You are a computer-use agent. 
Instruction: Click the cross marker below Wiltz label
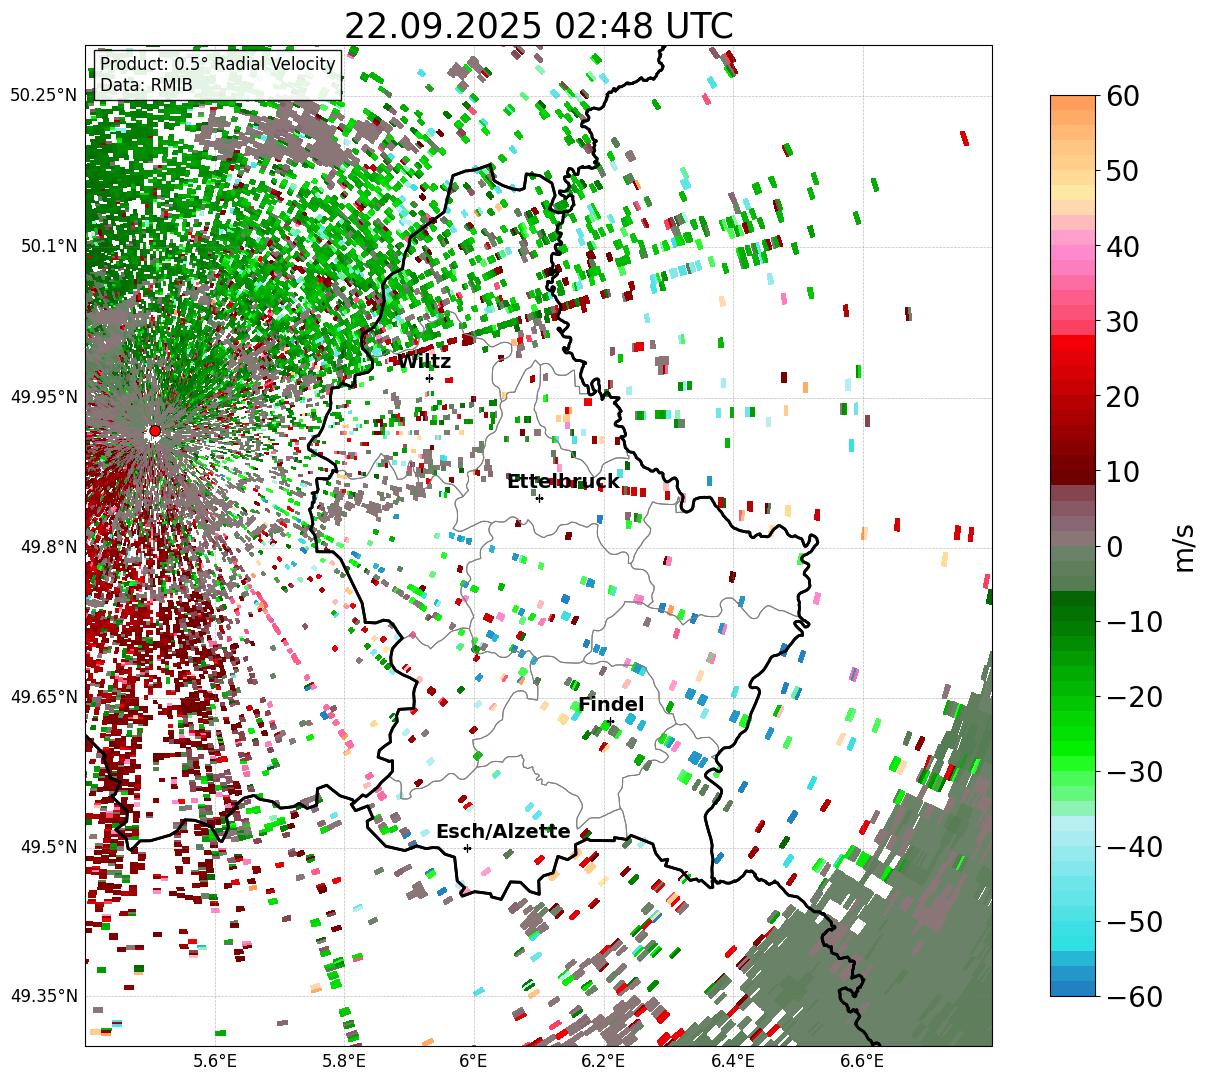(x=429, y=378)
